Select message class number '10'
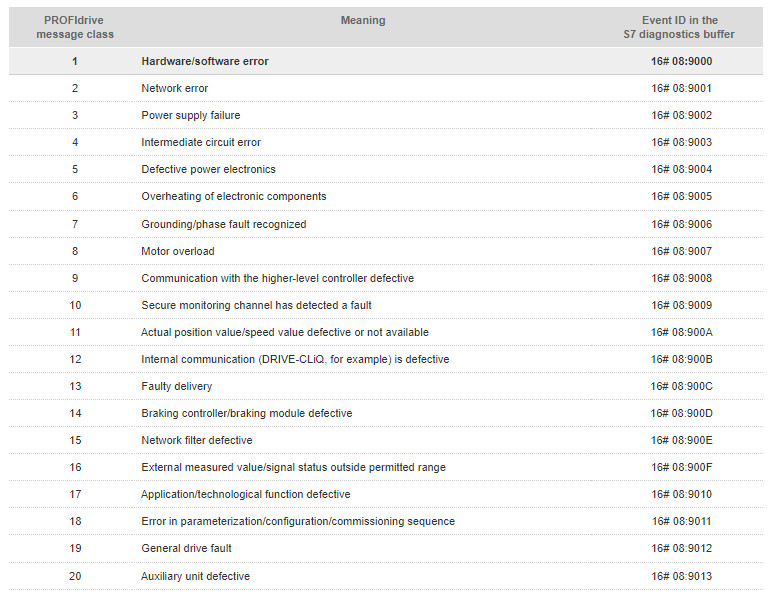770x598 pixels. point(75,305)
